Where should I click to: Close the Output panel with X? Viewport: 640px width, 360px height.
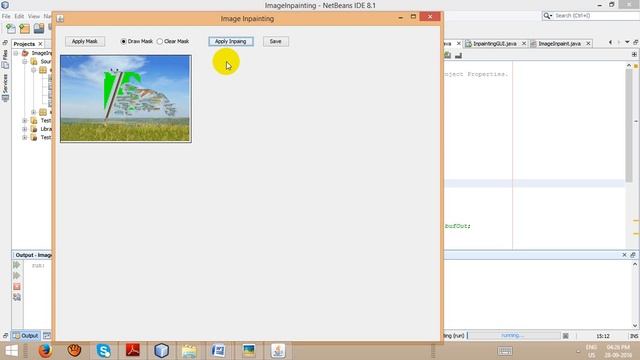click(x=624, y=255)
